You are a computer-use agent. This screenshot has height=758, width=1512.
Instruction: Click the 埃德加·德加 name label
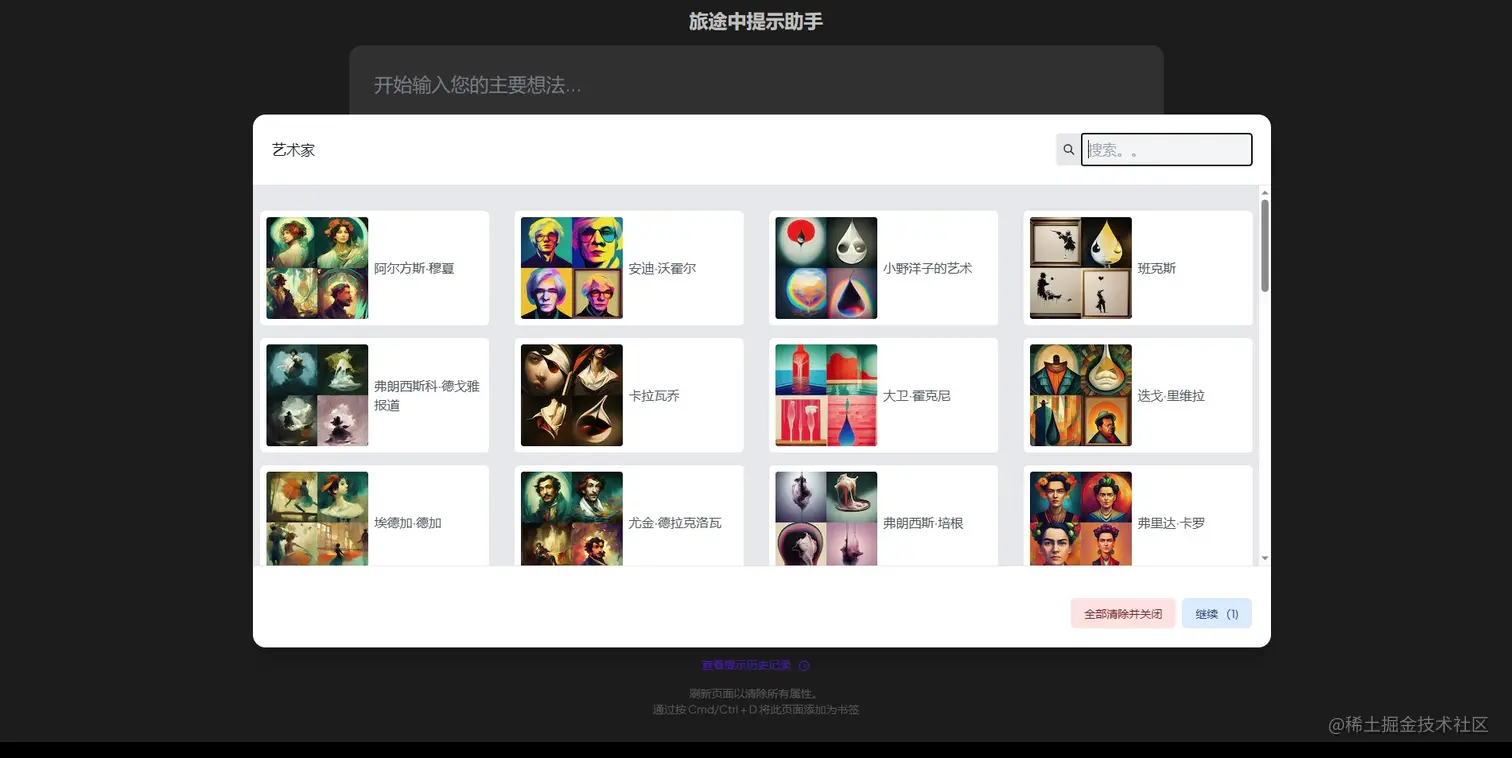(x=408, y=522)
